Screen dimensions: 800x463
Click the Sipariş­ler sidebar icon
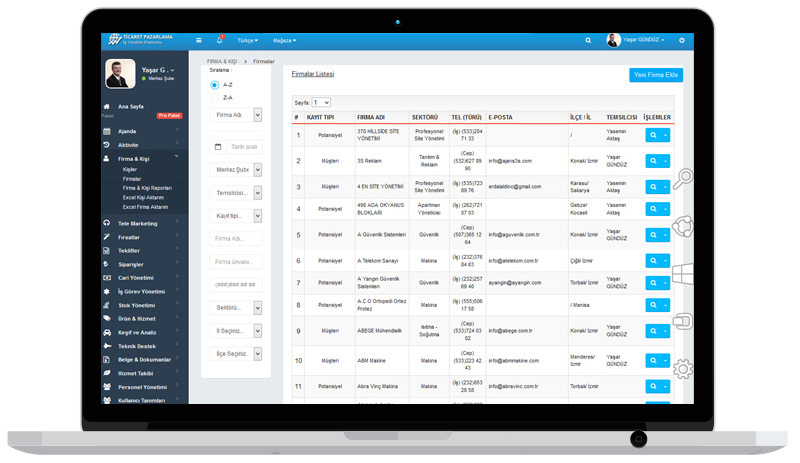(x=107, y=264)
